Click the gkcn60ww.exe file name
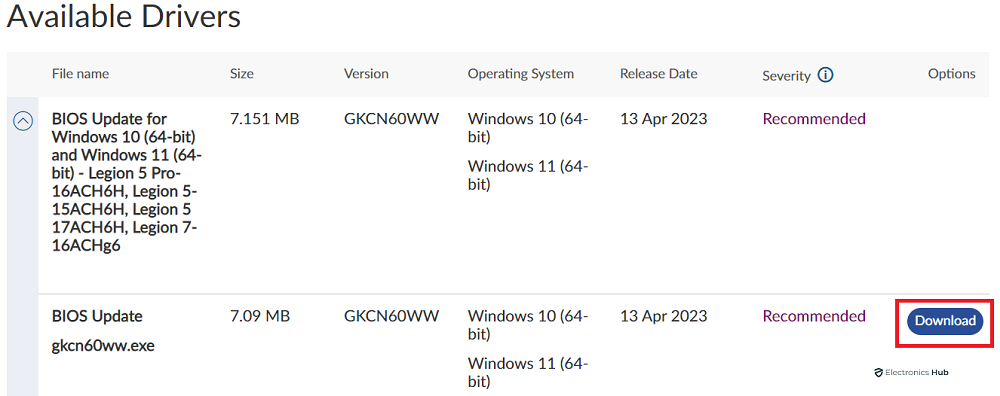Image resolution: width=1000 pixels, height=396 pixels. (x=103, y=346)
